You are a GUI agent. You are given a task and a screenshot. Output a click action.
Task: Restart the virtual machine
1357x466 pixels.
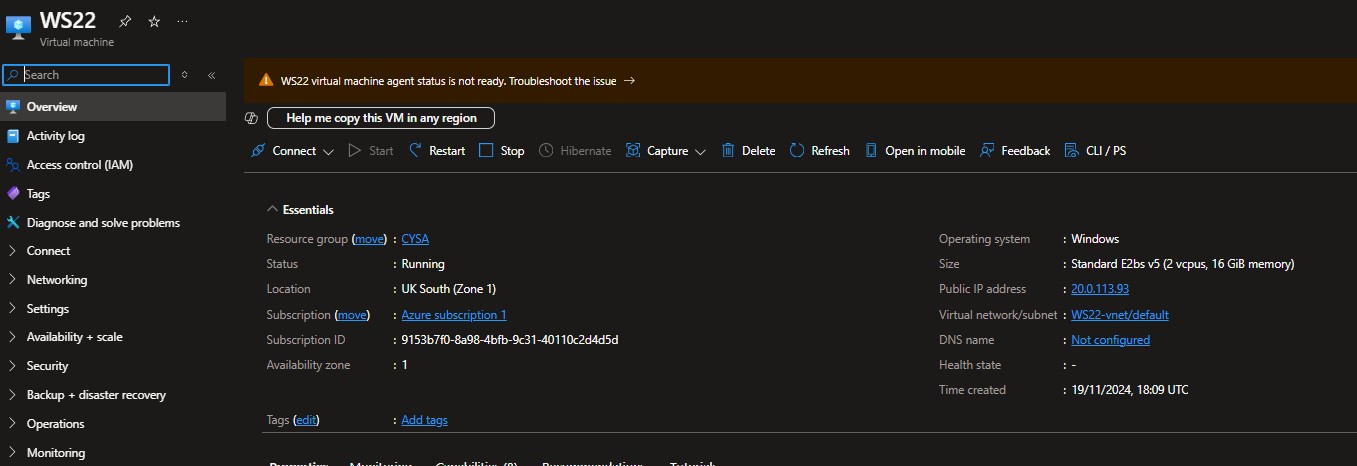tap(437, 151)
